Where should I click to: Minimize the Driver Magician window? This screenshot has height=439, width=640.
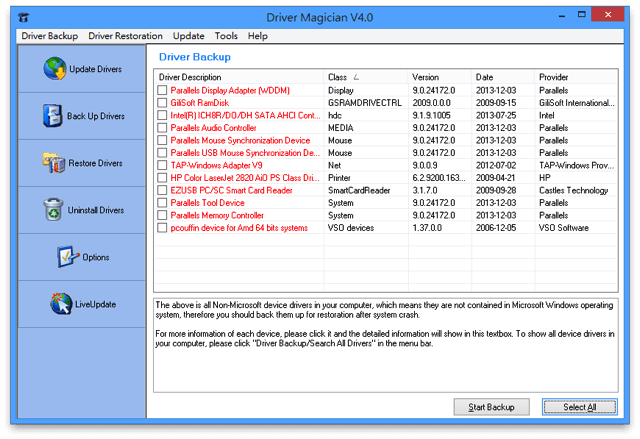tap(562, 16)
